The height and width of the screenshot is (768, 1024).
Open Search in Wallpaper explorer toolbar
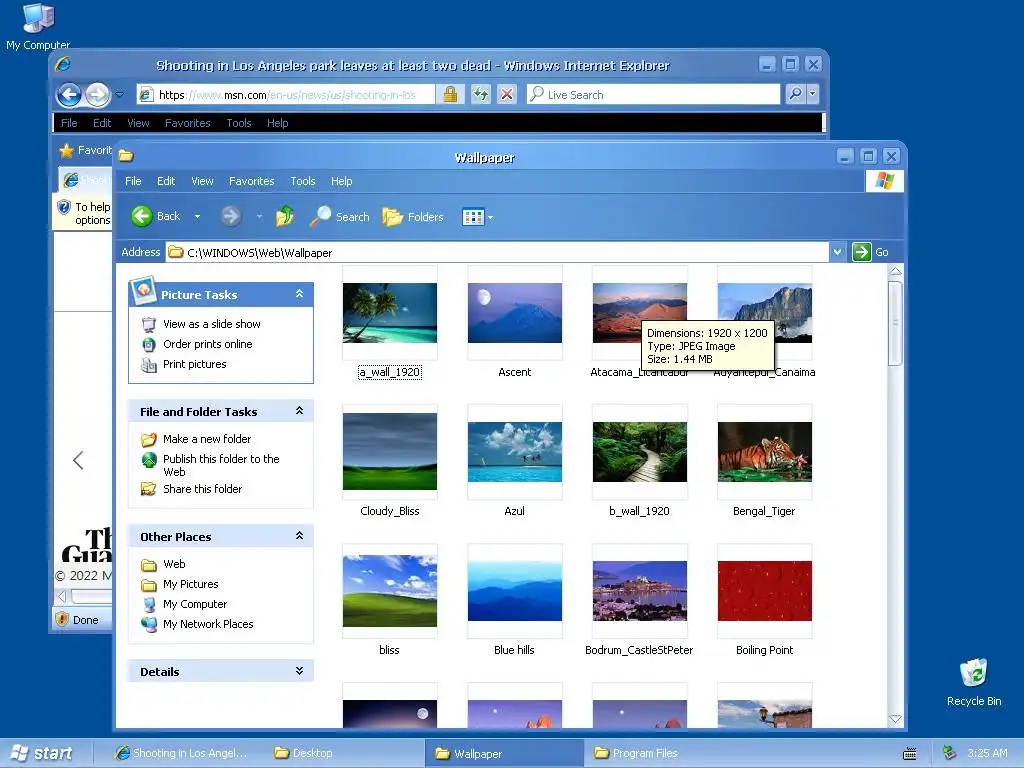(x=340, y=216)
